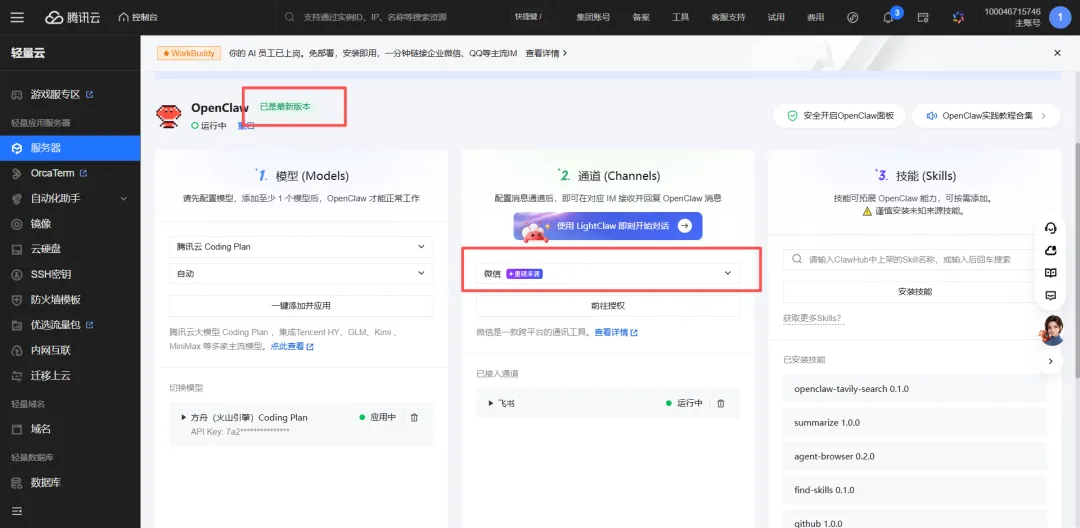Open the 点此查看 link under models
Screen dimensions: 1080x528
(292, 346)
